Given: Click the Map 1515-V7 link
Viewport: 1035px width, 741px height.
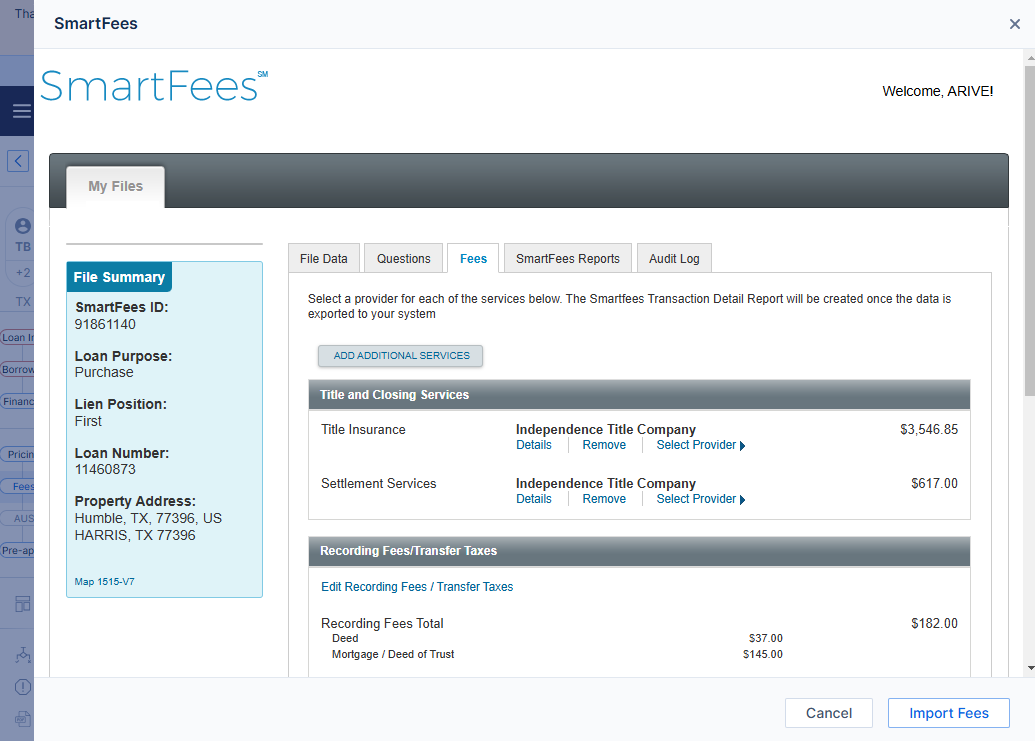Looking at the screenshot, I should pos(104,581).
